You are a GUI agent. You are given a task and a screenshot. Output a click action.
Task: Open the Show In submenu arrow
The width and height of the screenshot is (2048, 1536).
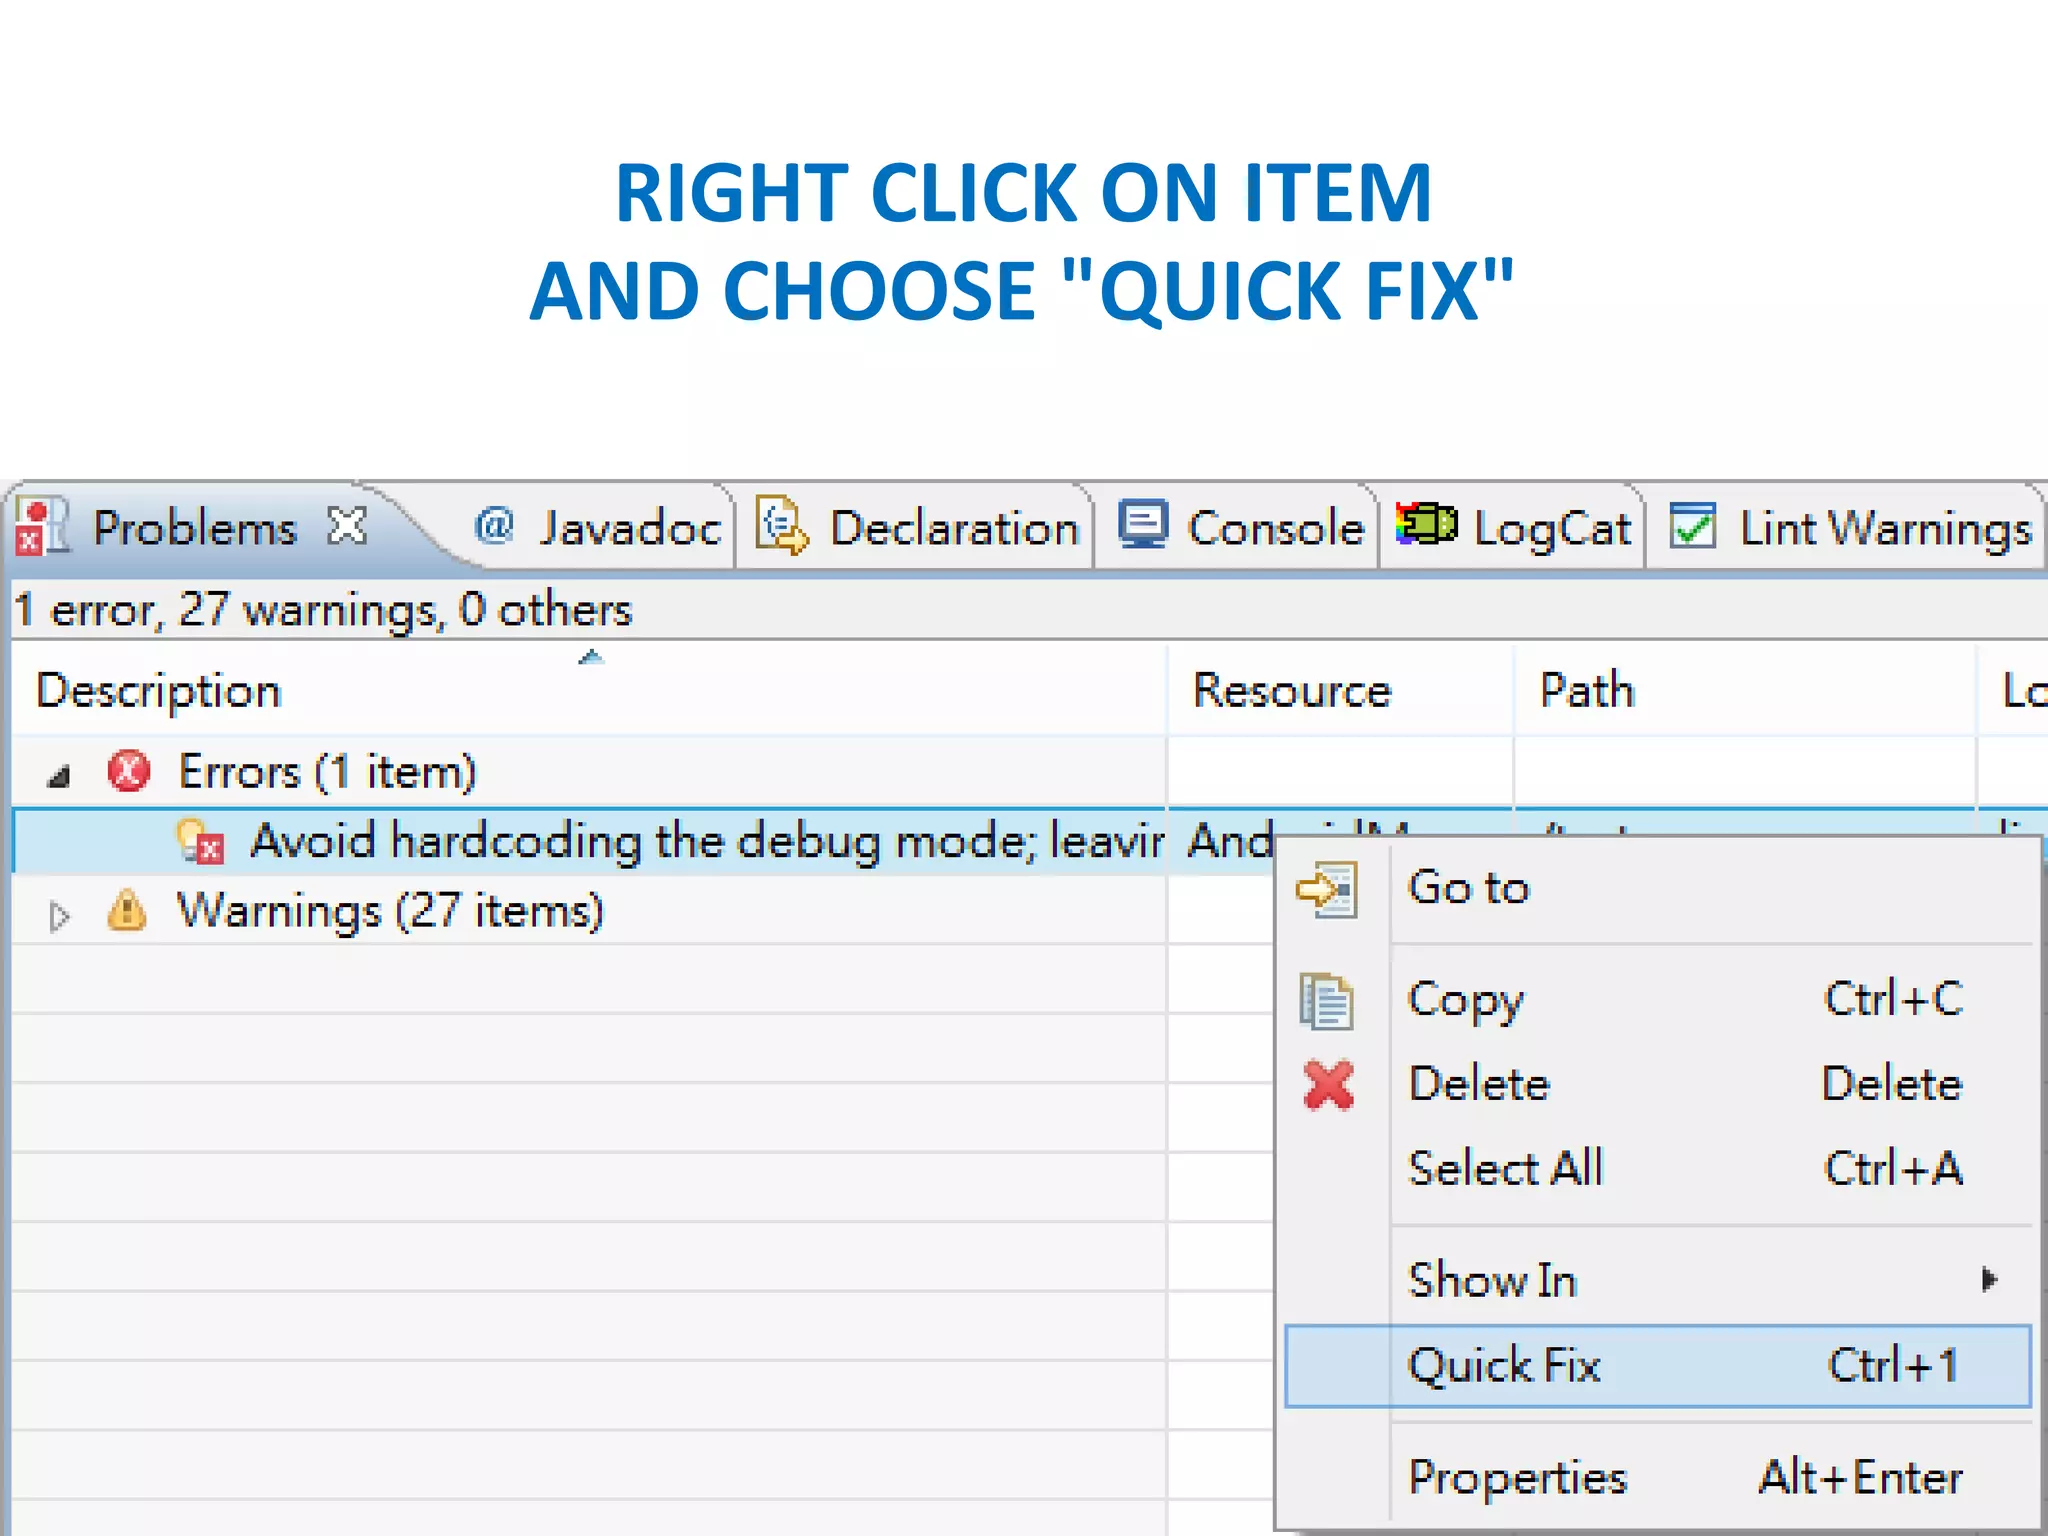coord(1988,1280)
